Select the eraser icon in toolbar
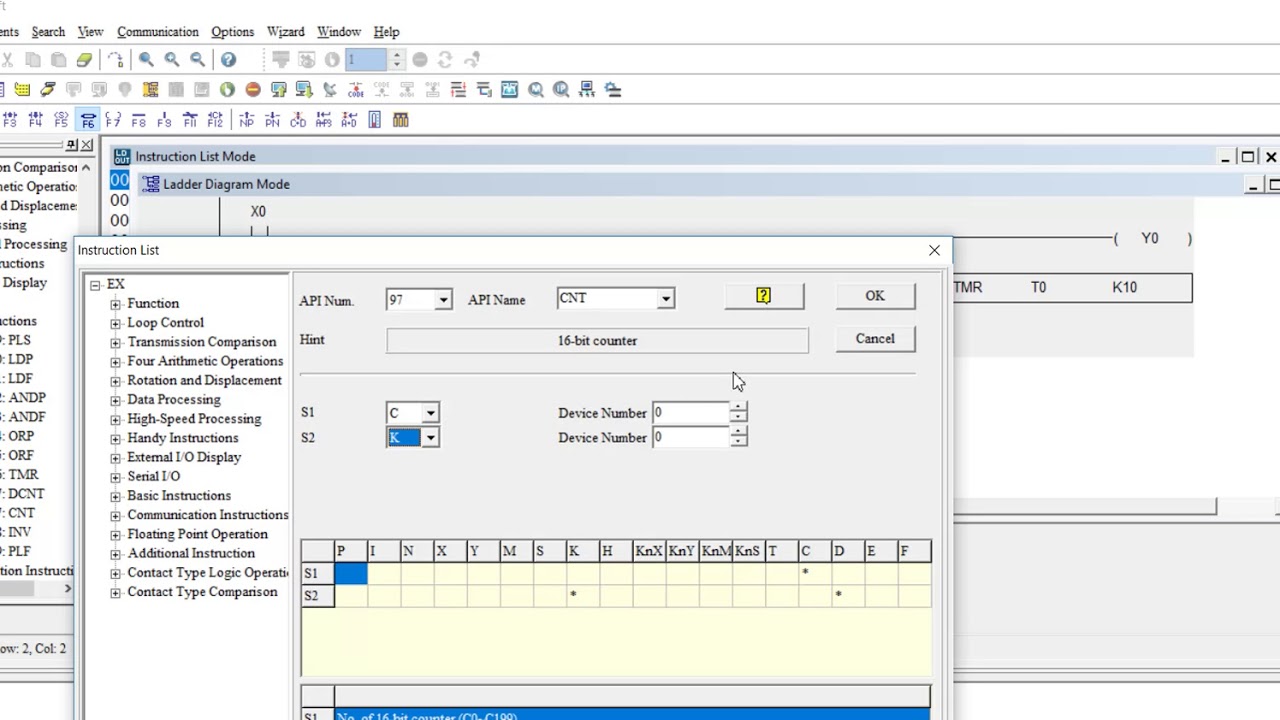This screenshot has width=1280, height=720. (x=85, y=60)
